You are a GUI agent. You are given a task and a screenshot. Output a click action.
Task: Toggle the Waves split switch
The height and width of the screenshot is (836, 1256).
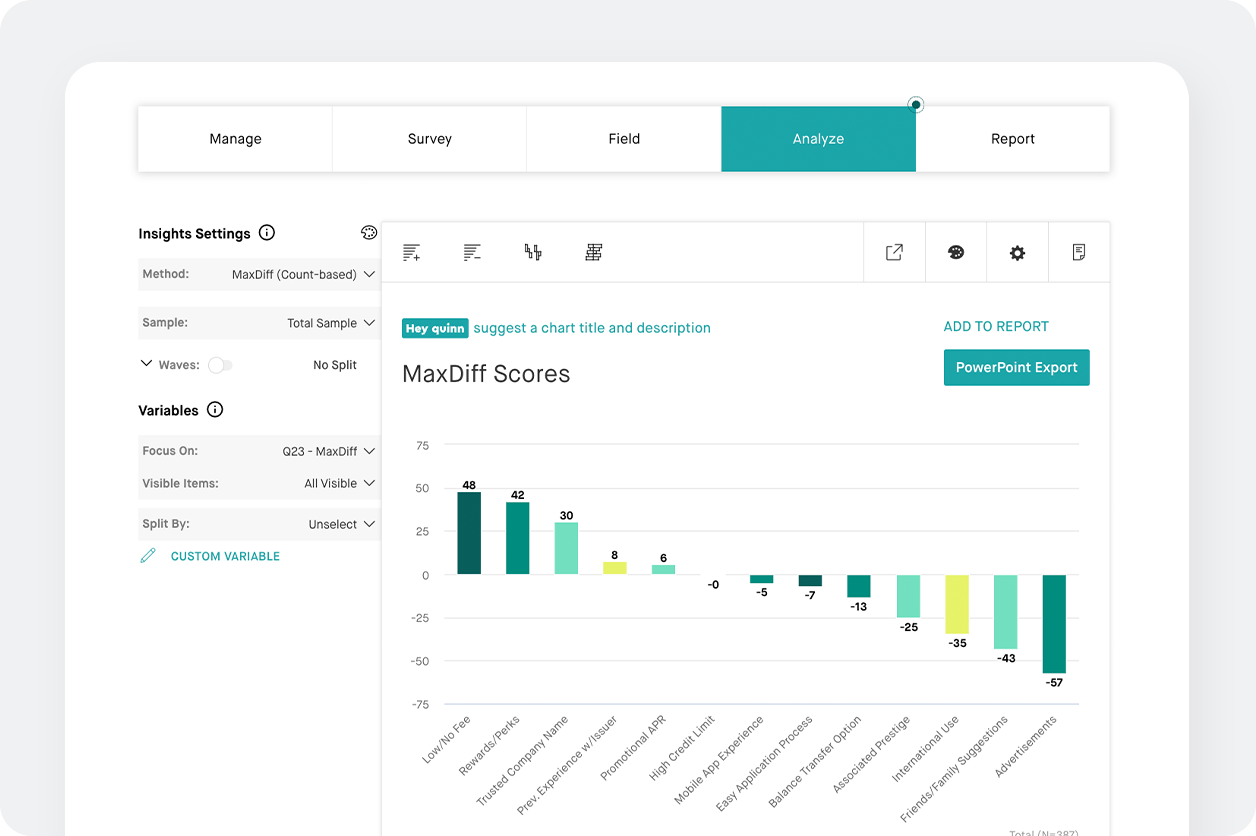[x=220, y=365]
